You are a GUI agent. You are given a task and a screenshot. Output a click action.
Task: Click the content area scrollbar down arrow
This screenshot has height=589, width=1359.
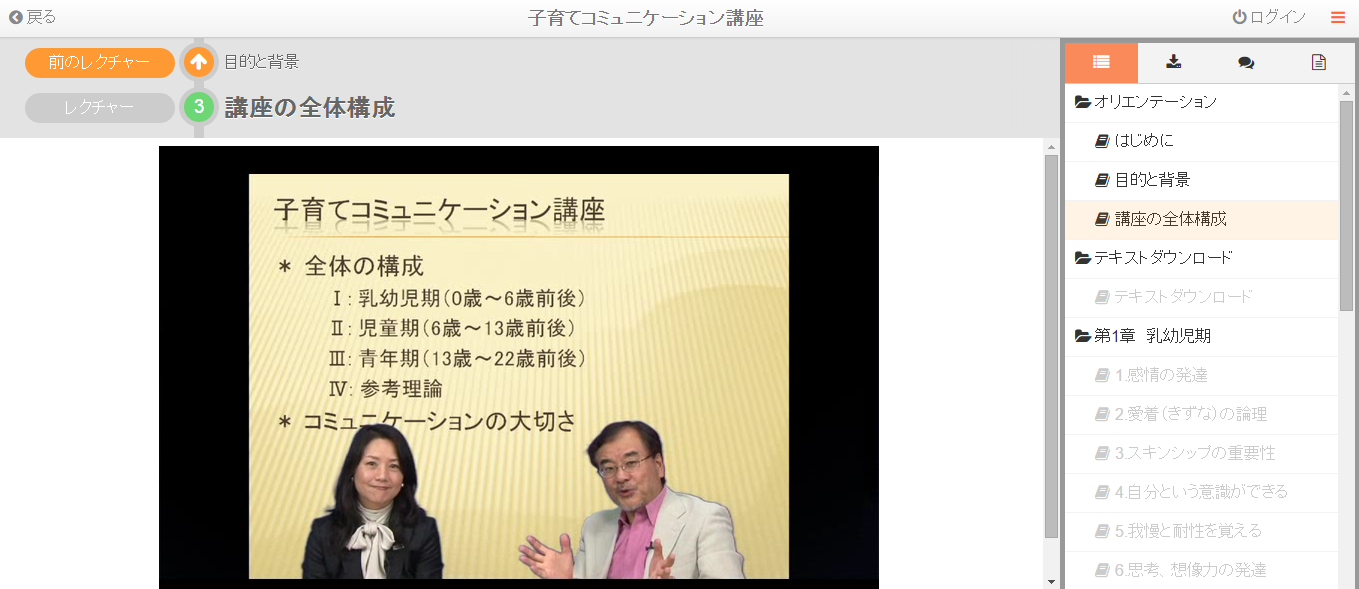tap(1051, 581)
